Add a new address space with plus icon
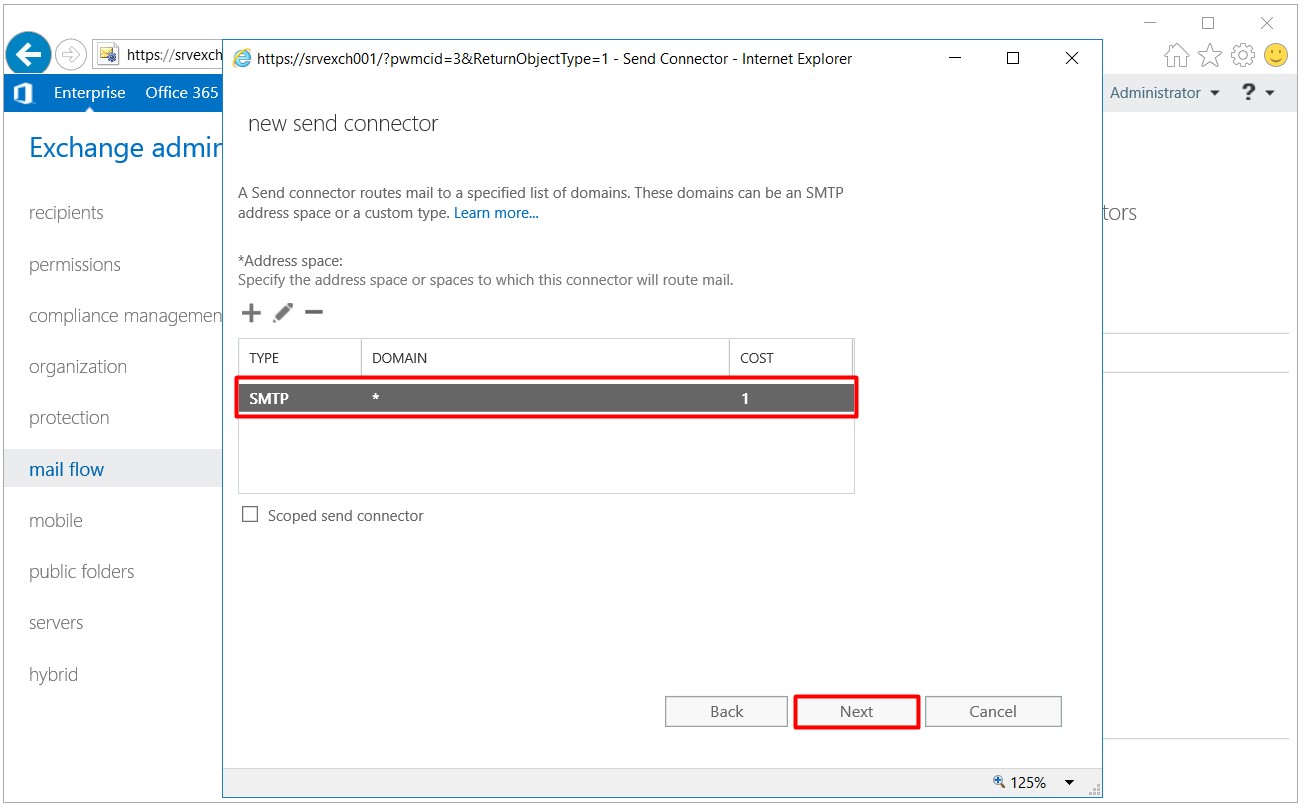The height and width of the screenshot is (808, 1308). tap(251, 313)
